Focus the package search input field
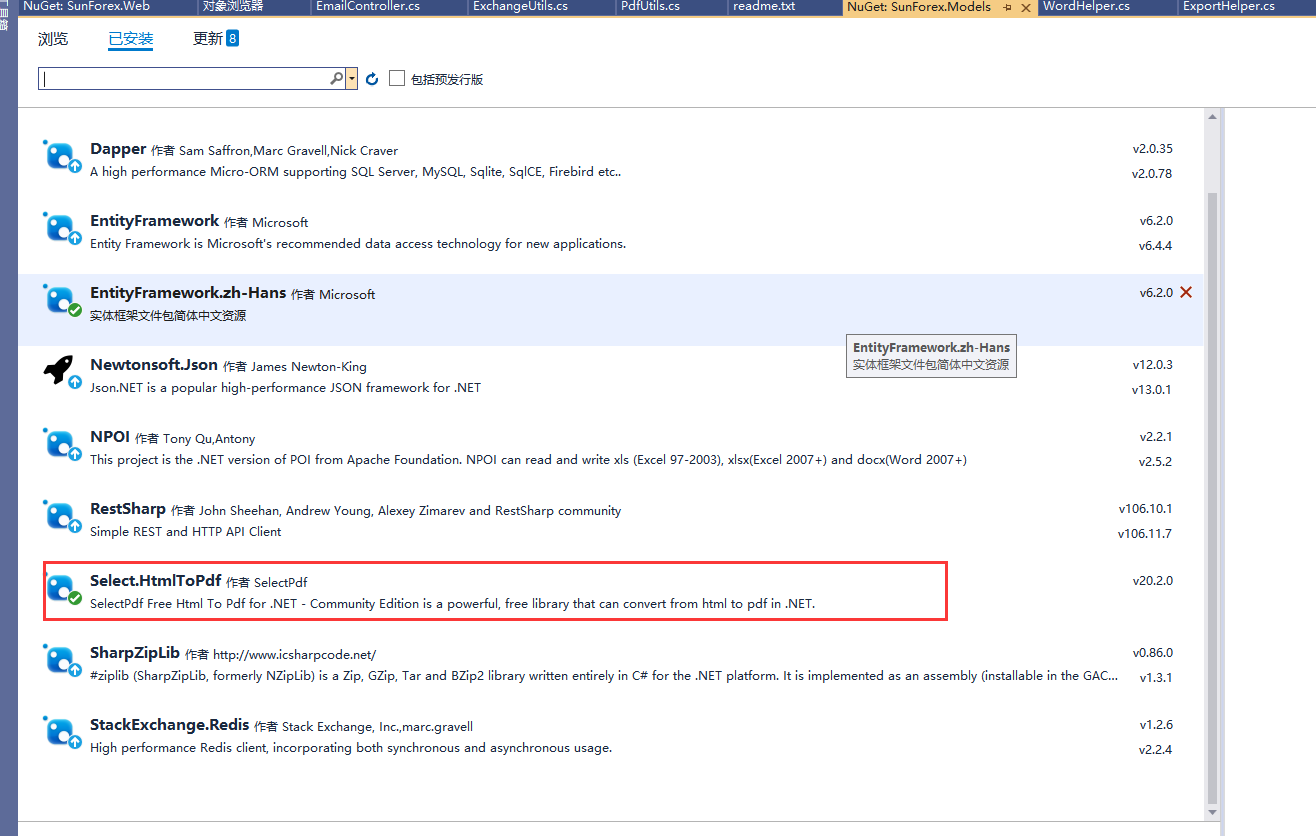Viewport: 1316px width, 836px height. 185,78
